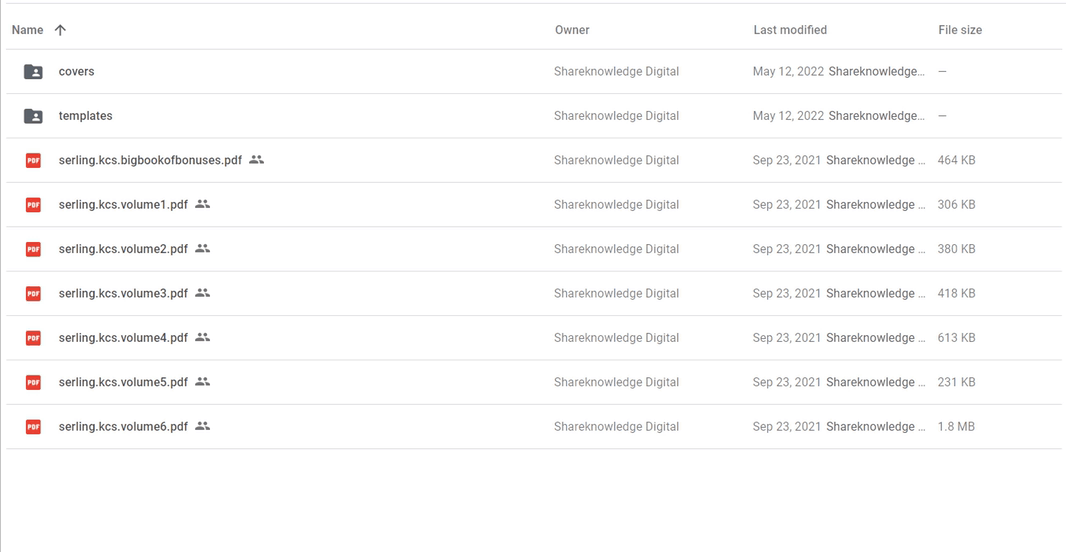Sort by the Name column header

tap(27, 30)
